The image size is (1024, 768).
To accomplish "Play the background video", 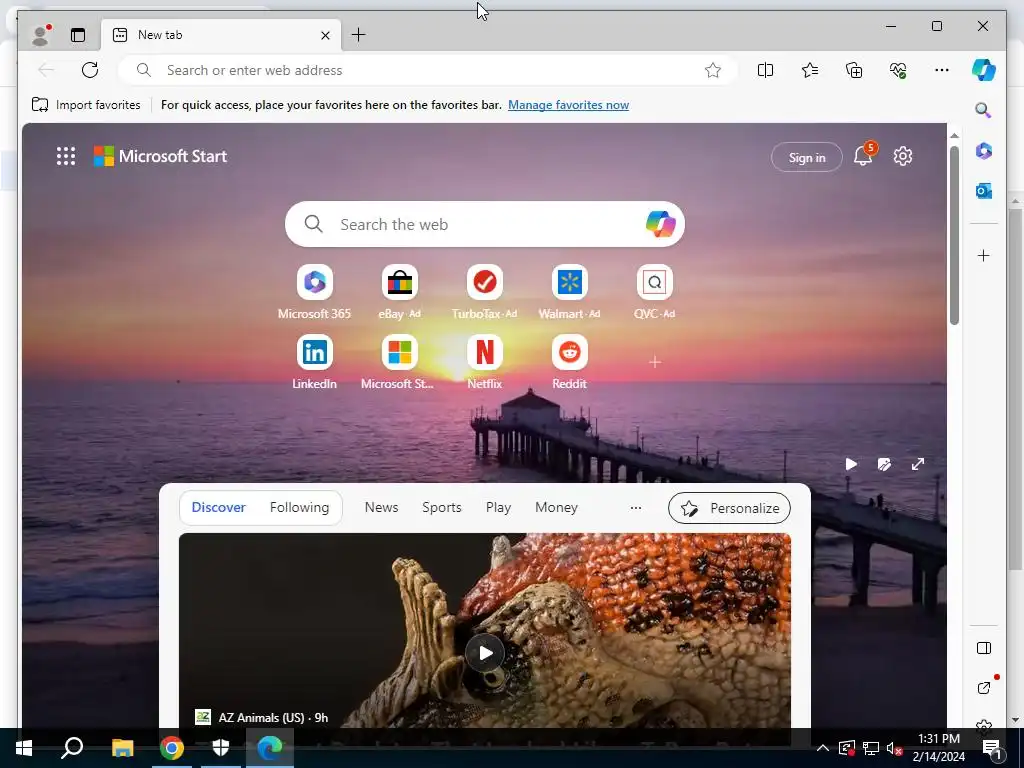I will [851, 464].
